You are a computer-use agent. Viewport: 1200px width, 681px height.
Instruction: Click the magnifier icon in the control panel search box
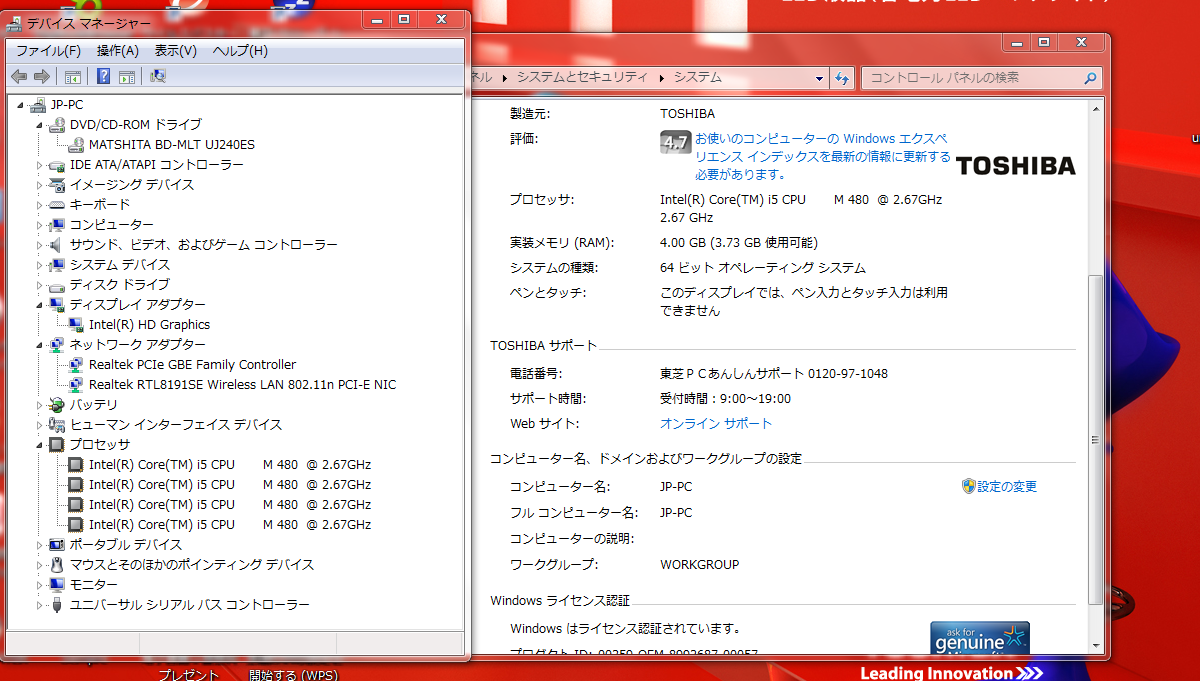coord(1090,77)
